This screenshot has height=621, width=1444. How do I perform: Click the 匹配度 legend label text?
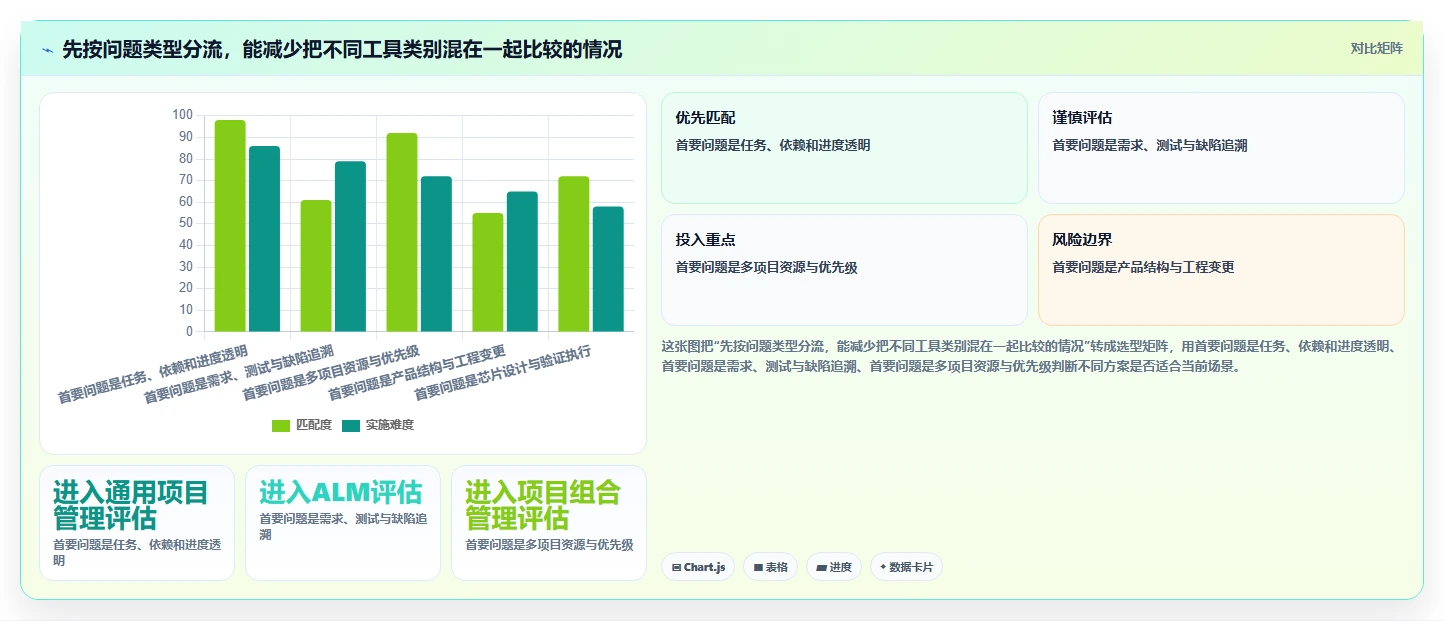tap(314, 426)
